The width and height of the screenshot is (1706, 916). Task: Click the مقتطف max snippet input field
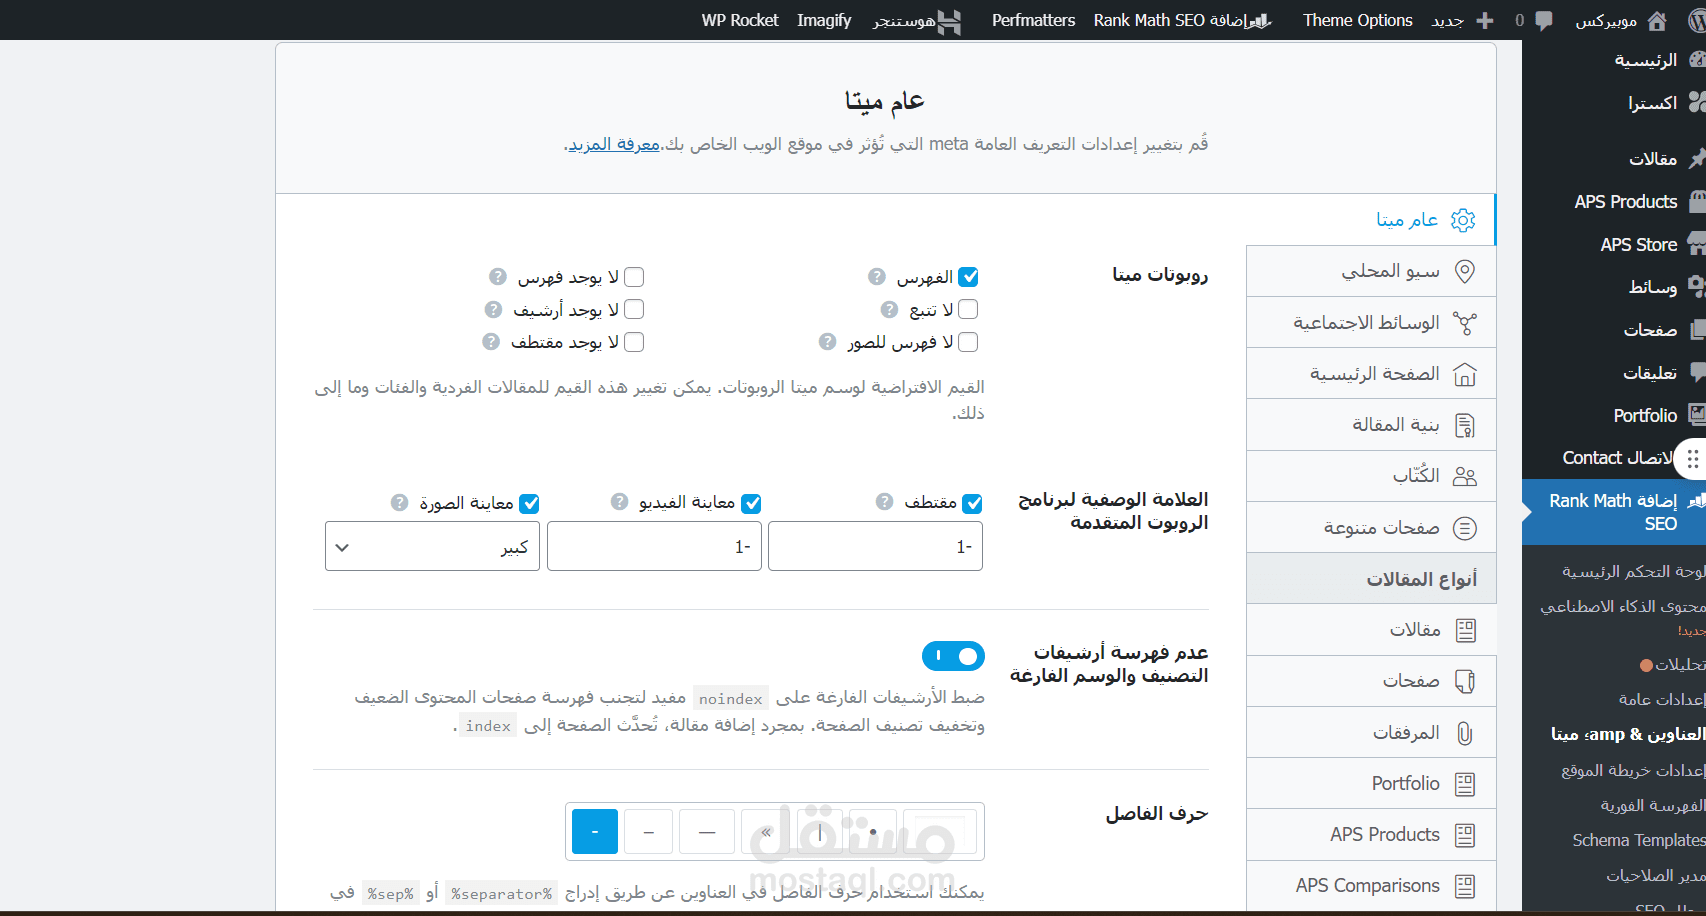coord(875,547)
